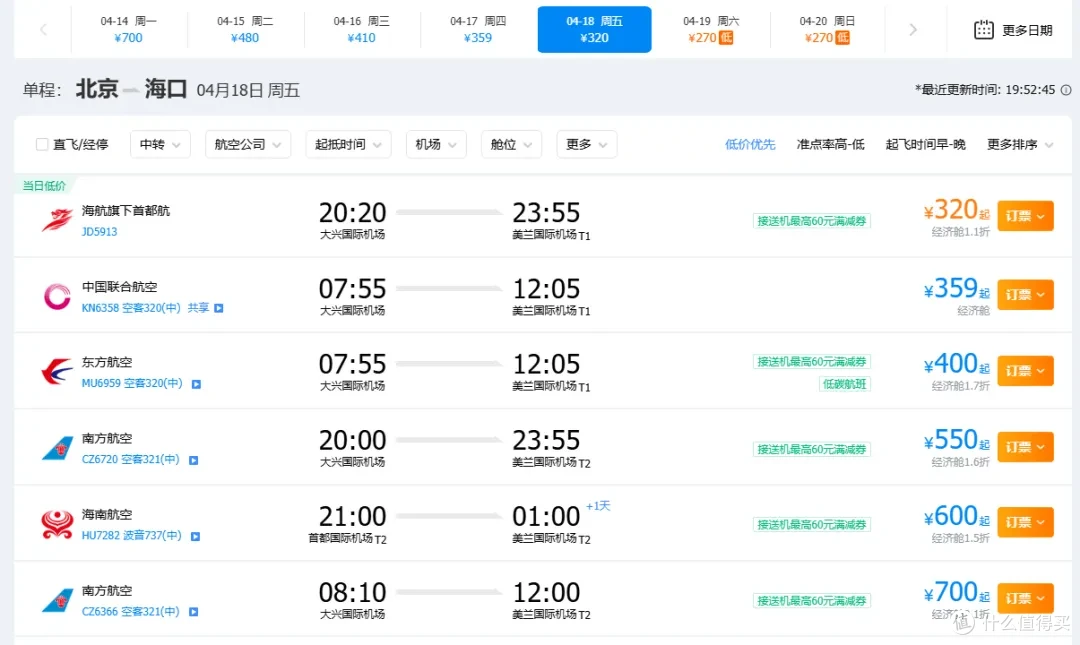The height and width of the screenshot is (645, 1080).
Task: Go to previous dates with left arrow
Action: [43, 30]
